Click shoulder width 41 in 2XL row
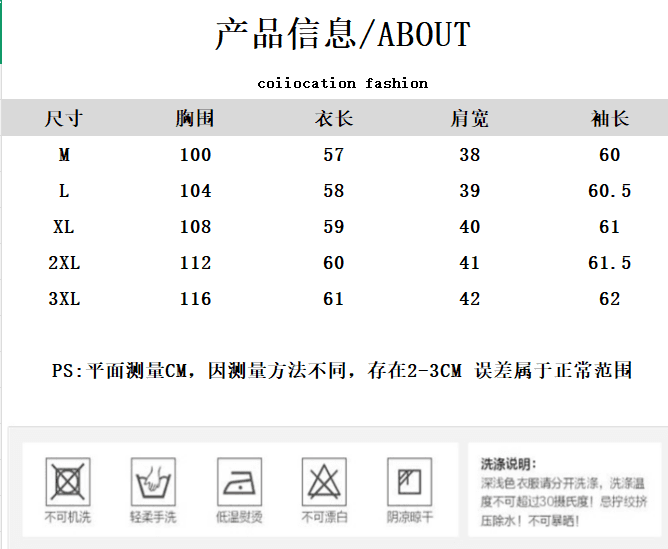 coord(469,263)
